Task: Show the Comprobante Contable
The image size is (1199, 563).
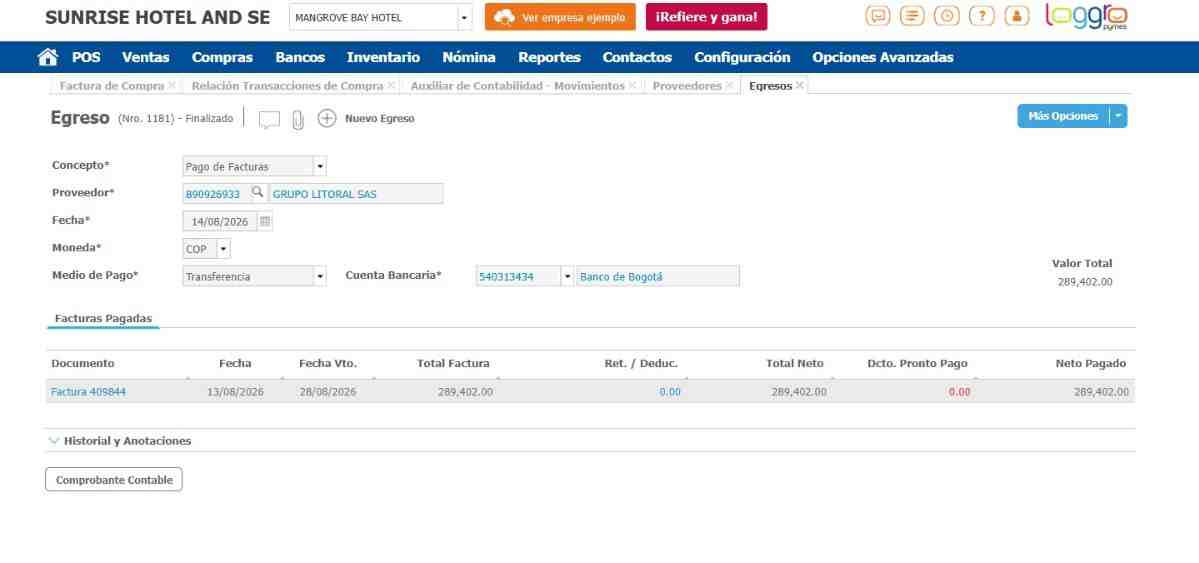Action: click(x=114, y=480)
